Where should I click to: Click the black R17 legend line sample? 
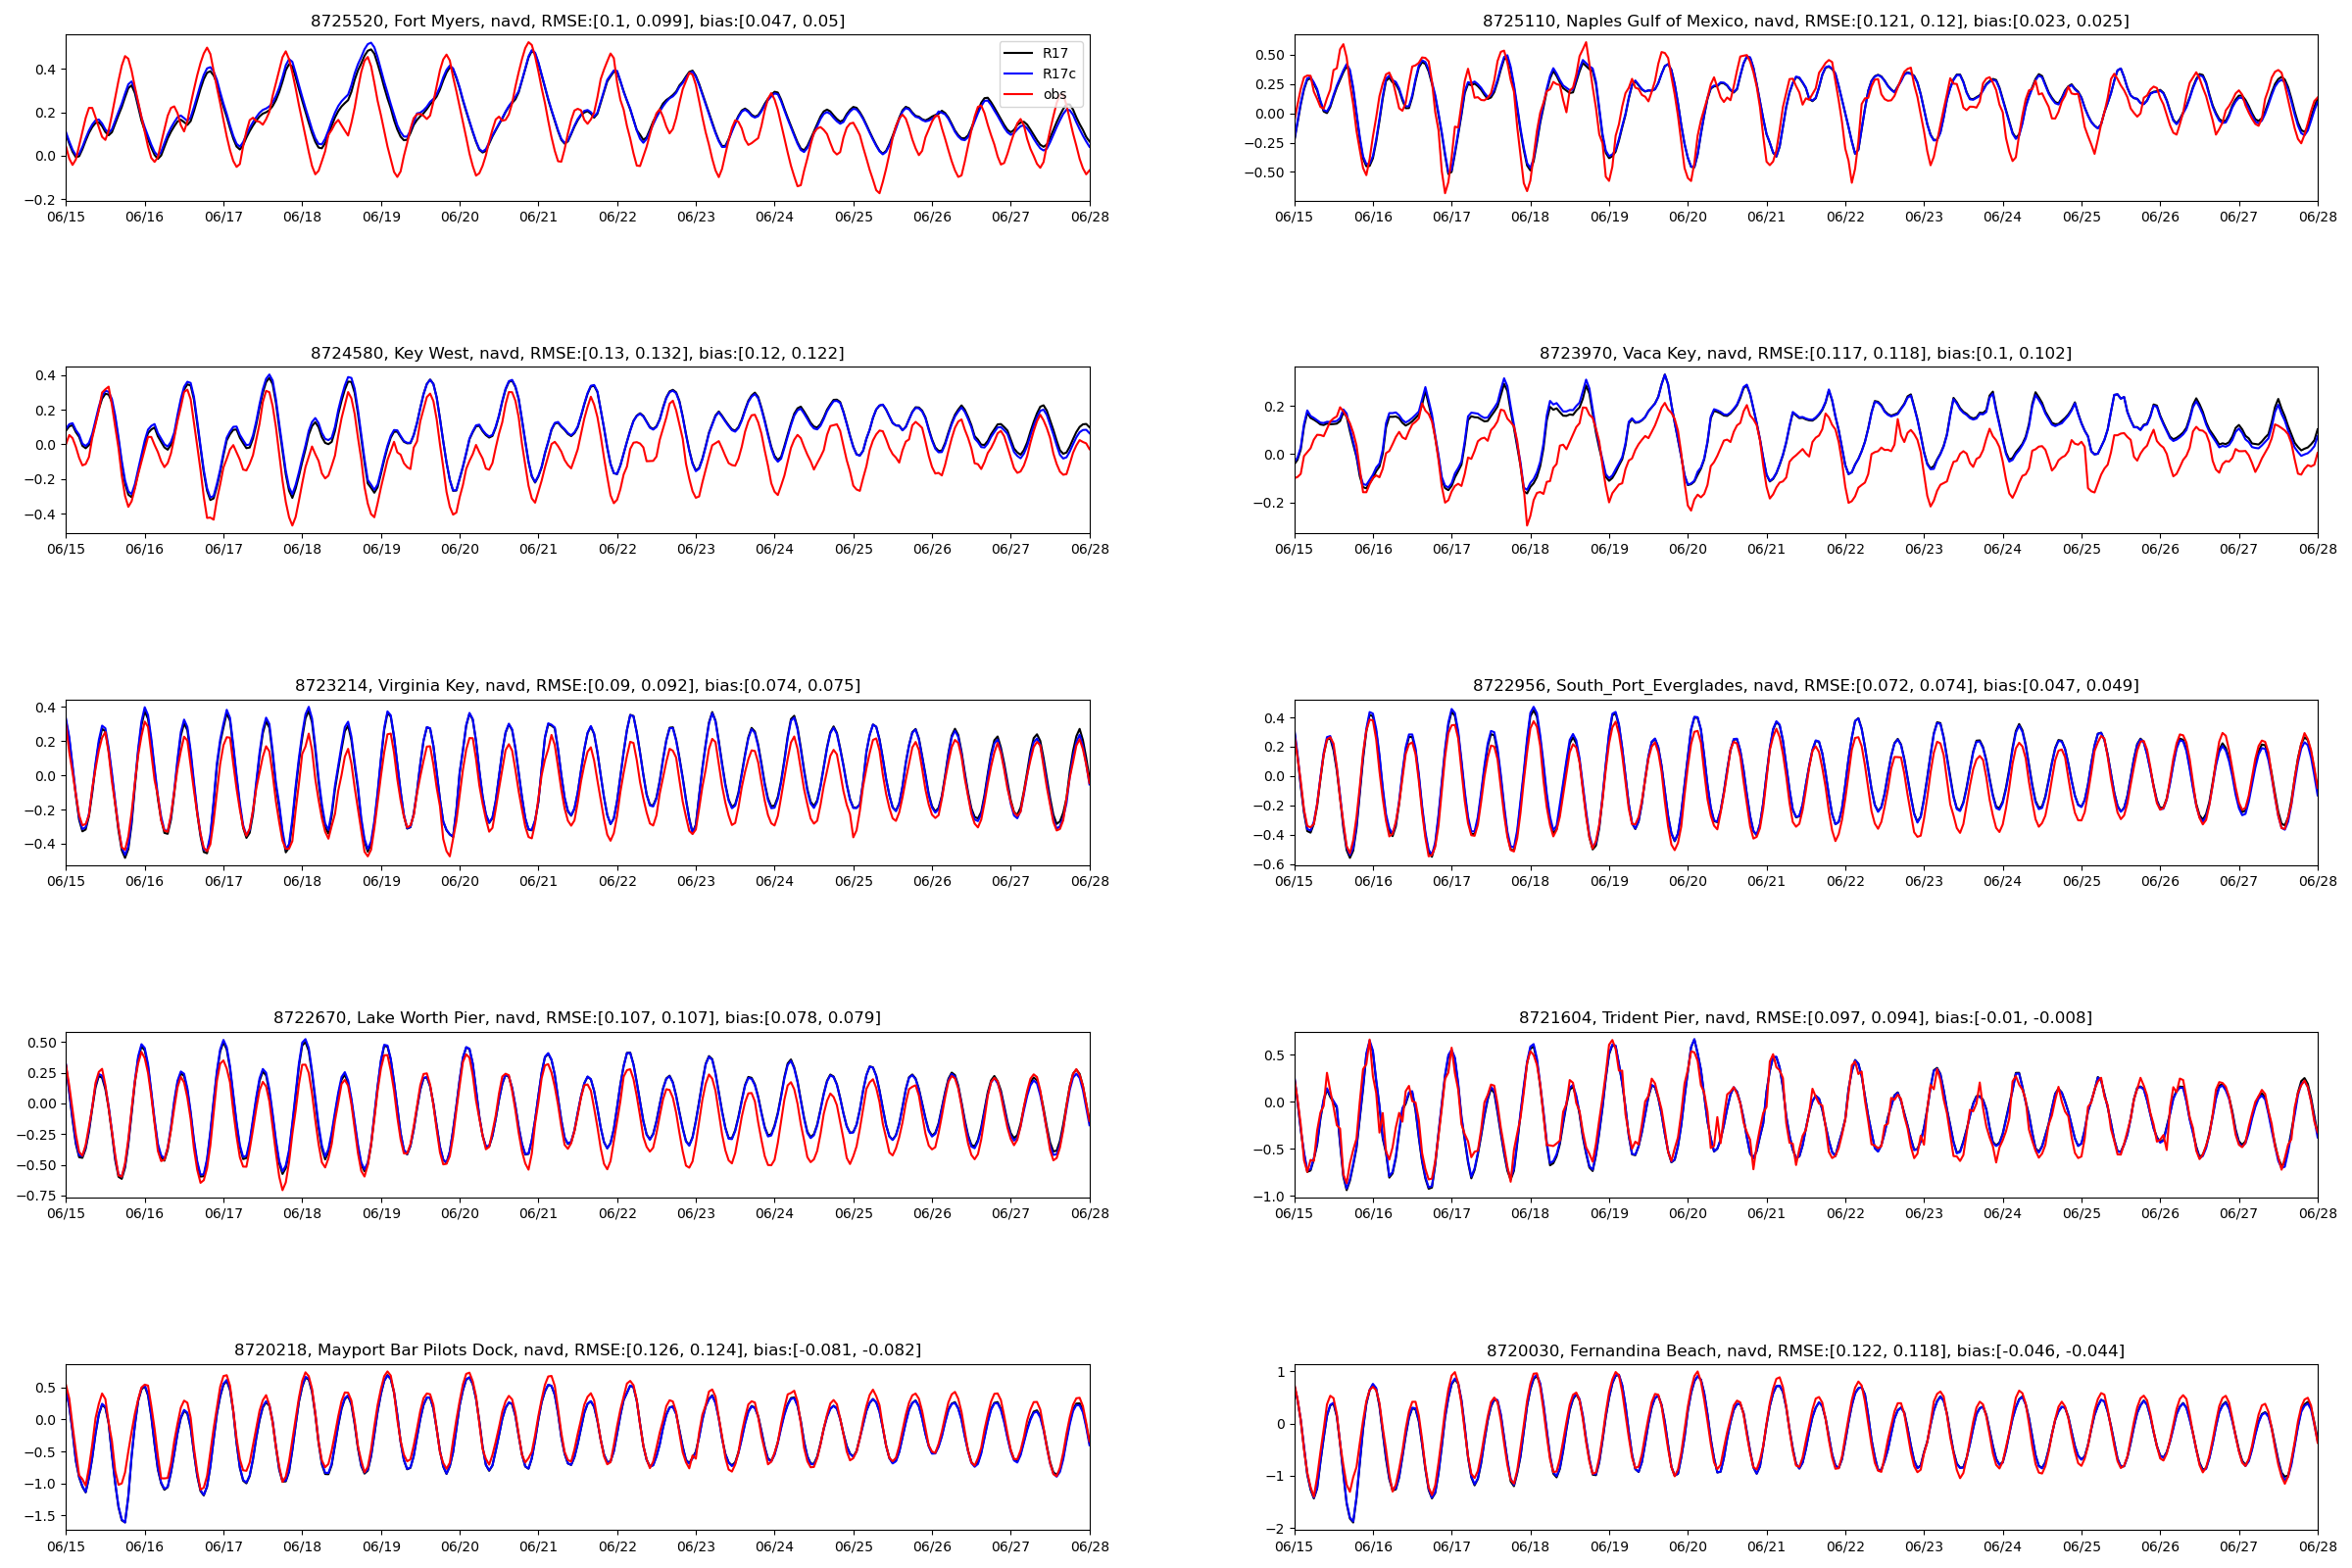pyautogui.click(x=1017, y=53)
